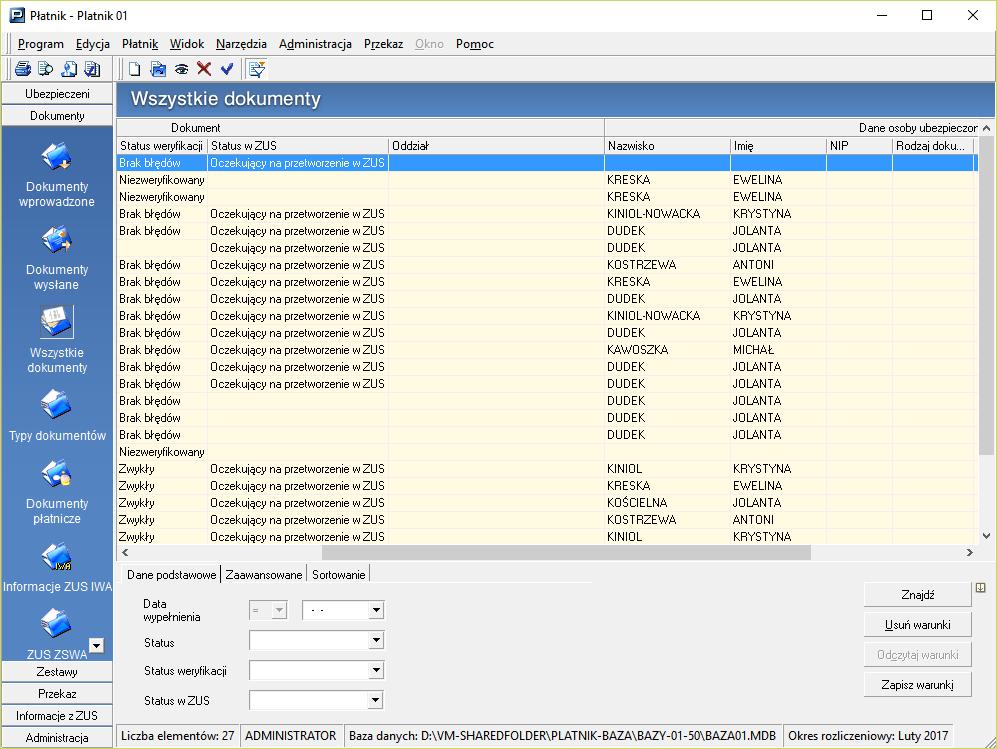Select the Wszystkie dokumenty sidebar icon
The height and width of the screenshot is (749, 997).
coord(57,322)
